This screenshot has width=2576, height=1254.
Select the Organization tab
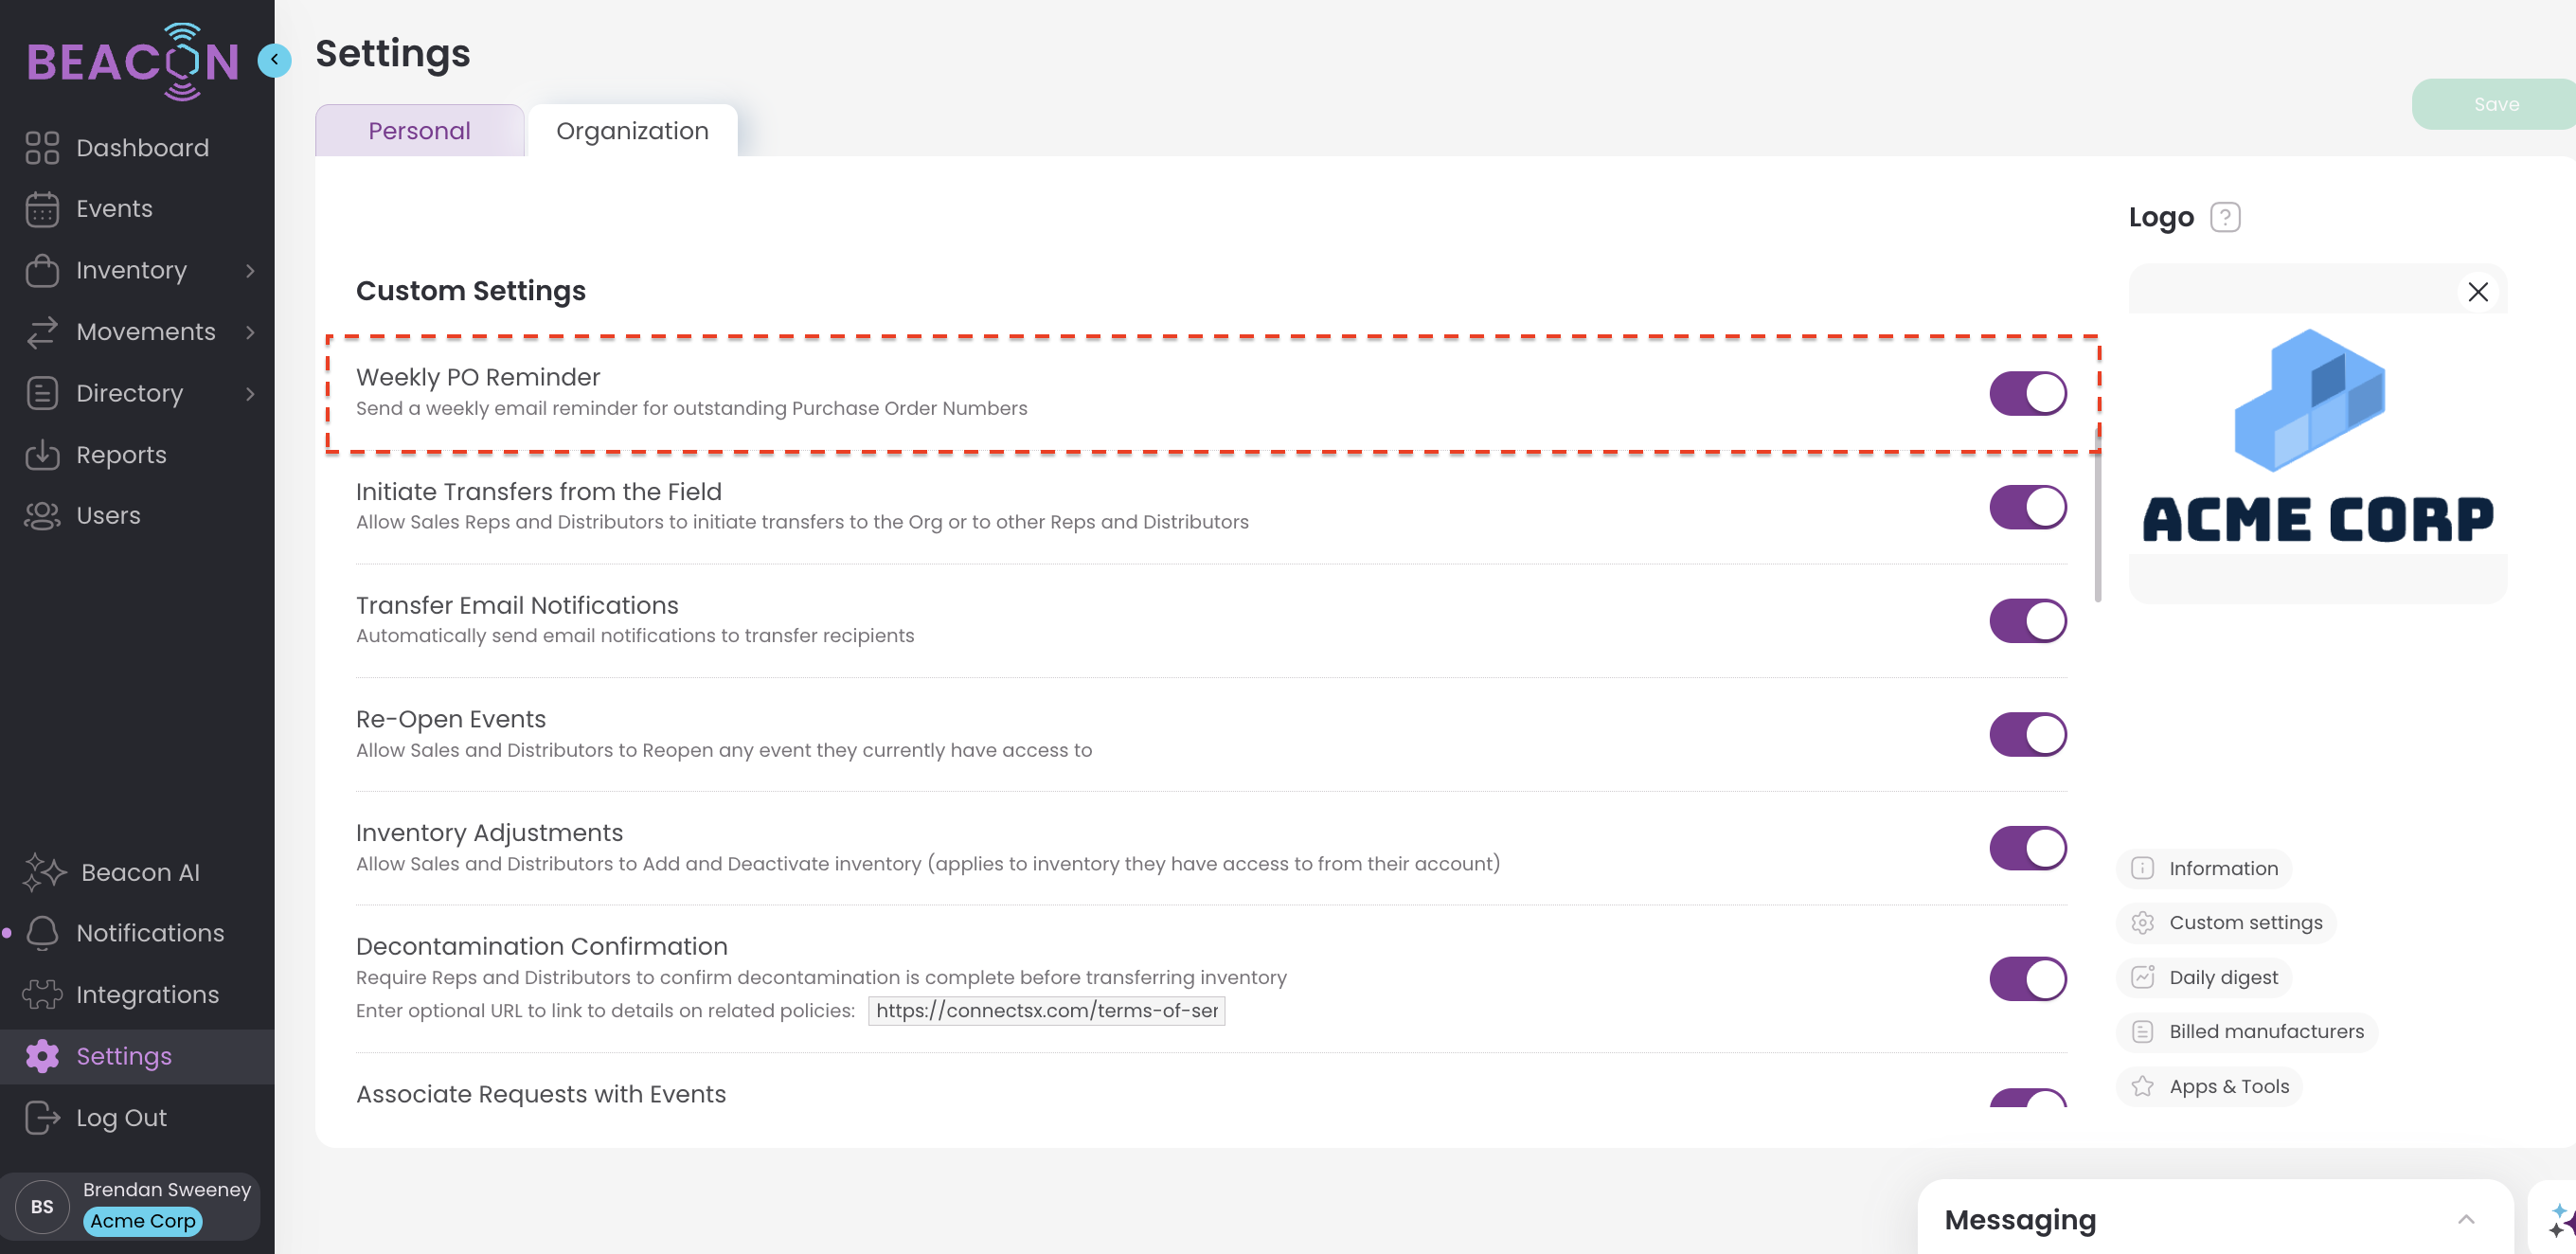(632, 131)
